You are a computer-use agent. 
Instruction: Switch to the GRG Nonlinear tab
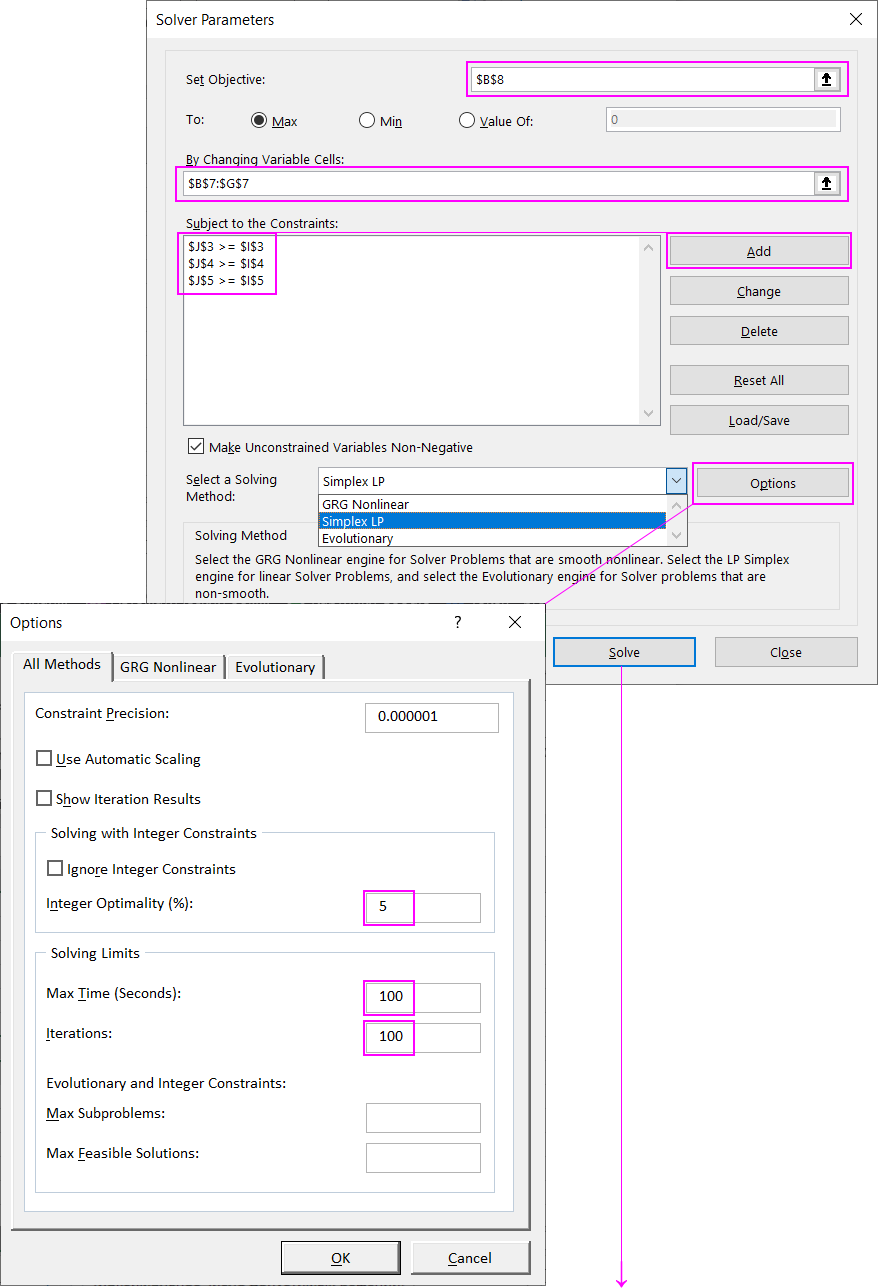click(x=168, y=667)
